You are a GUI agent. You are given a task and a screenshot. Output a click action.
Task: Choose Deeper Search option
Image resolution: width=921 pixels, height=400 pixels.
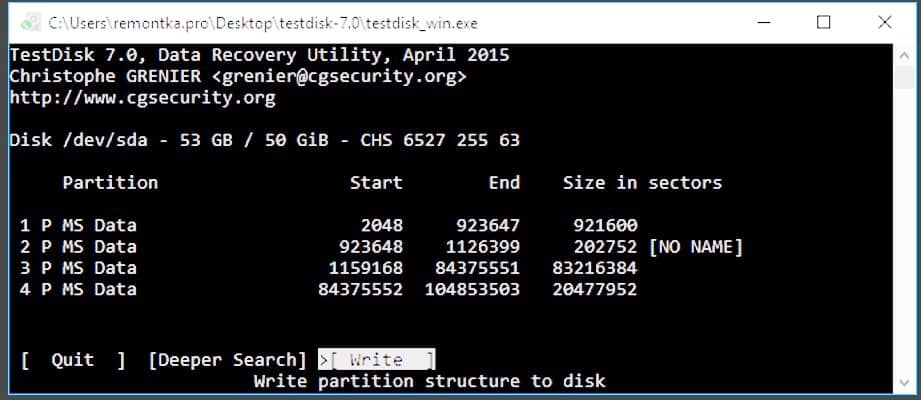click(x=227, y=360)
